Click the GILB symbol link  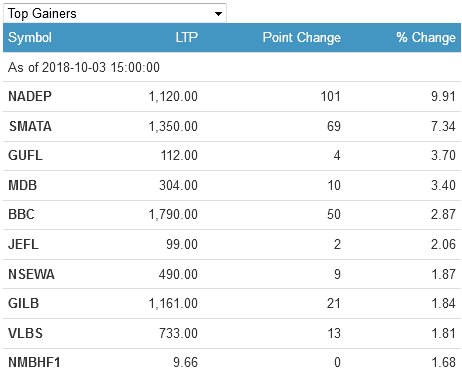pos(24,303)
